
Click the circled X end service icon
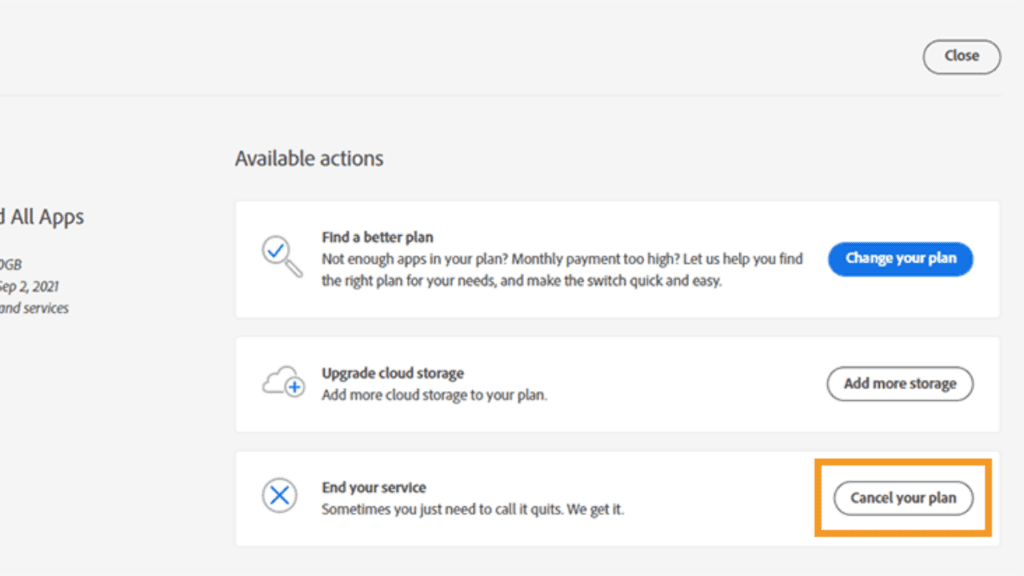(x=278, y=495)
